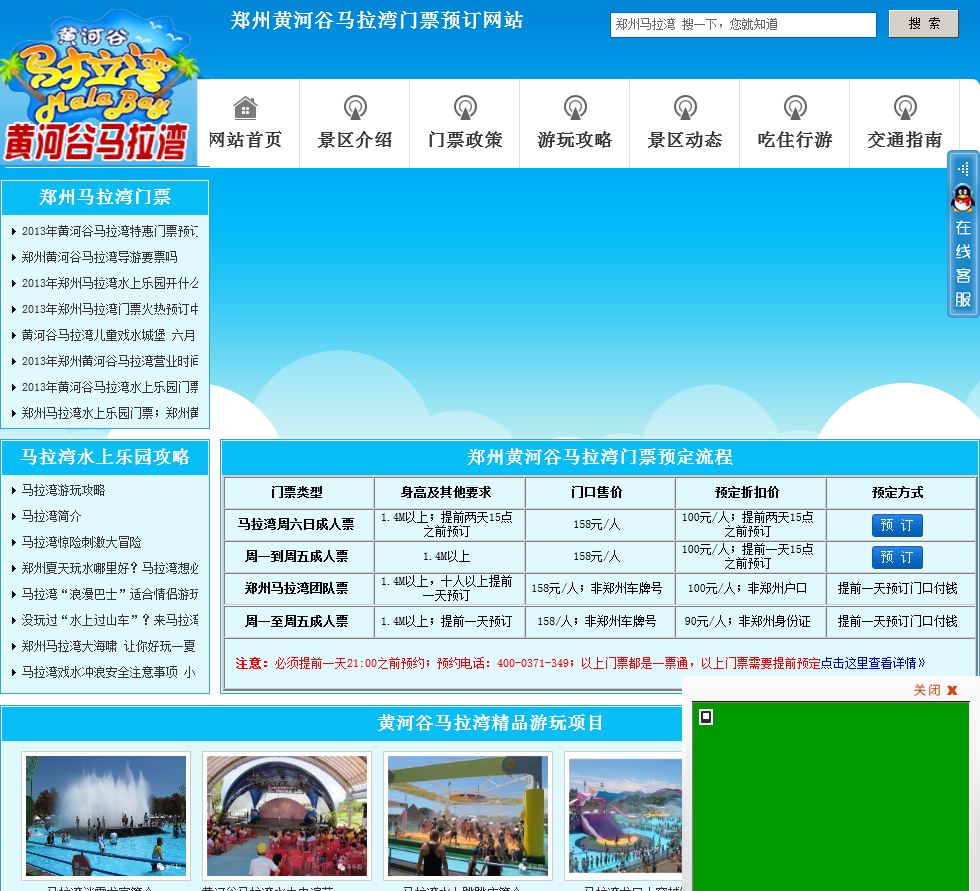Open the 景区动态 menu item
This screenshot has width=980, height=891.
pyautogui.click(x=686, y=139)
